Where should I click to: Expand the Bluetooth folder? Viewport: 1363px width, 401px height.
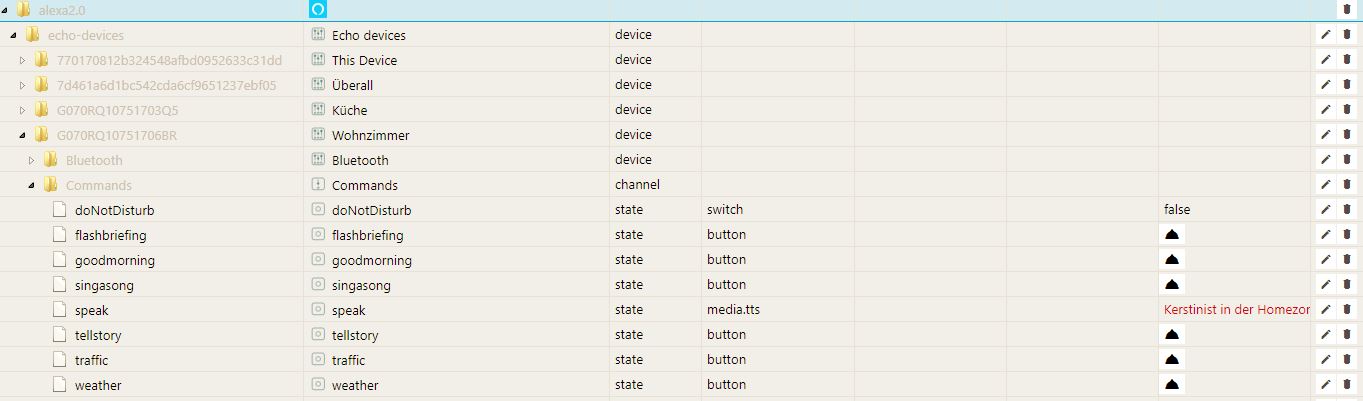point(32,160)
